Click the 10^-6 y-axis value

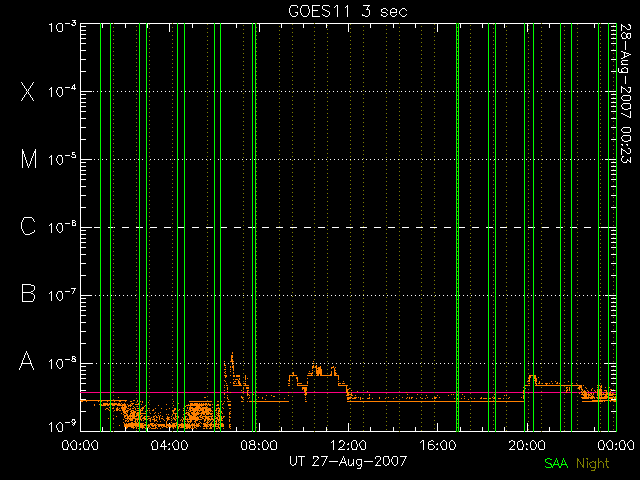tap(62, 227)
